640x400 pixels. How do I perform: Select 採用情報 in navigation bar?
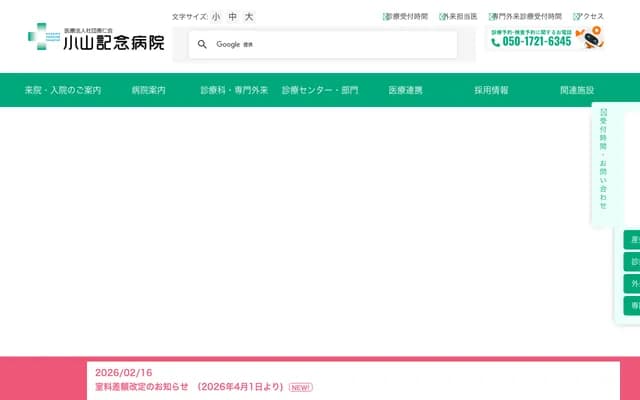(491, 90)
